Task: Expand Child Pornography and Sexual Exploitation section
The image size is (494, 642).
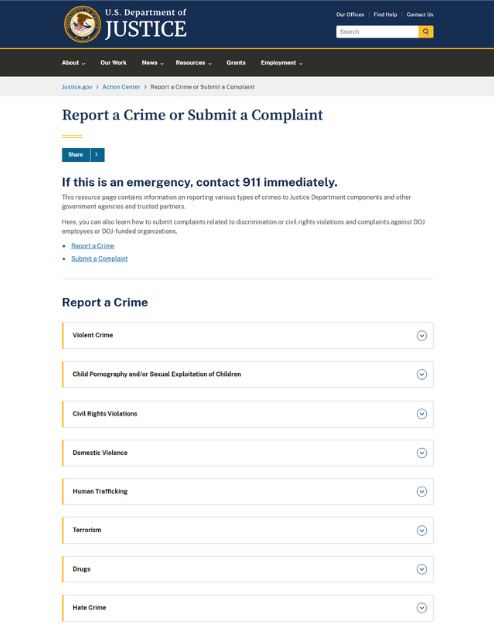Action: [248, 374]
